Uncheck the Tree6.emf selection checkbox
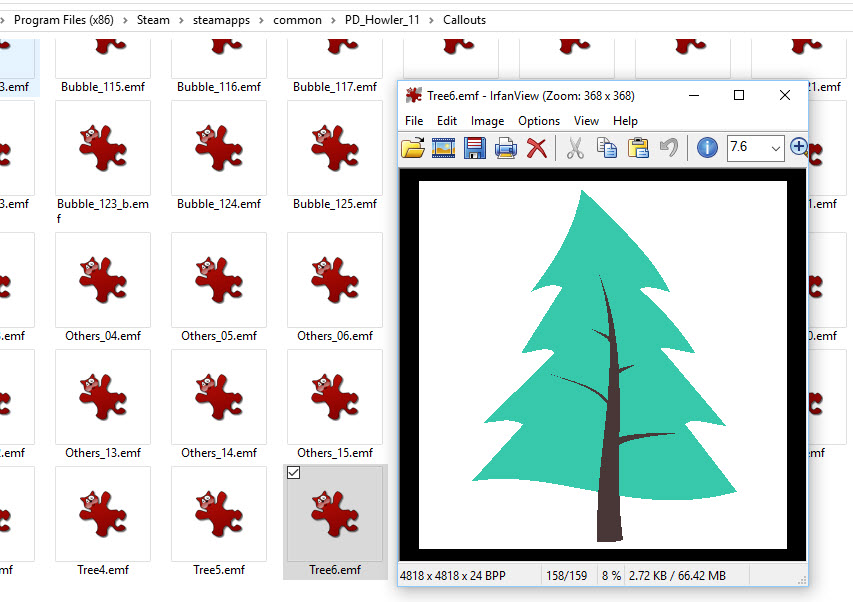This screenshot has width=853, height=602. (293, 473)
